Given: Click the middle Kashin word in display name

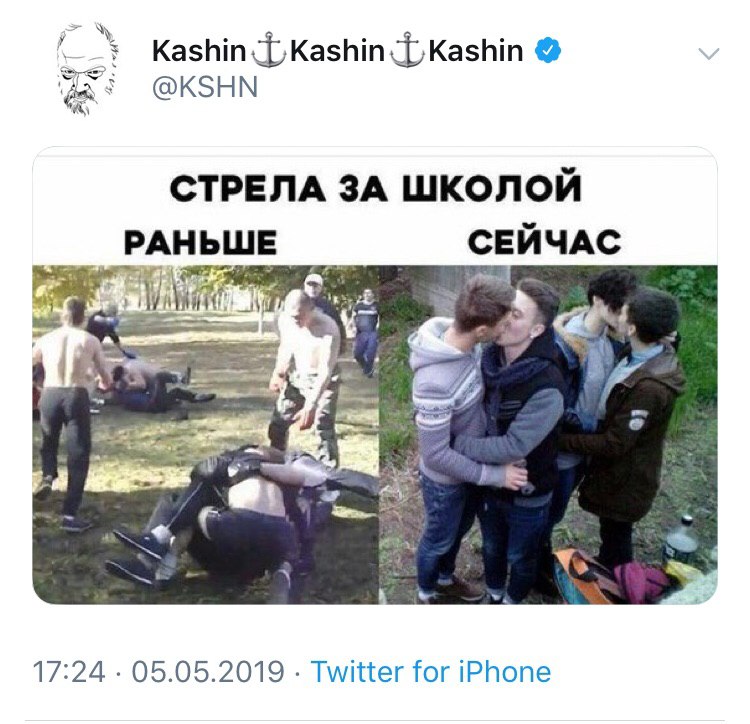Looking at the screenshot, I should 337,51.
